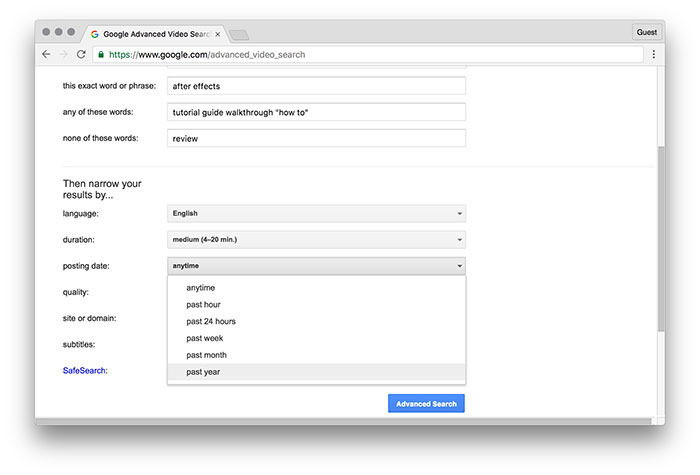Click the Guest profile button
Screen dimensions: 700x475
click(647, 32)
